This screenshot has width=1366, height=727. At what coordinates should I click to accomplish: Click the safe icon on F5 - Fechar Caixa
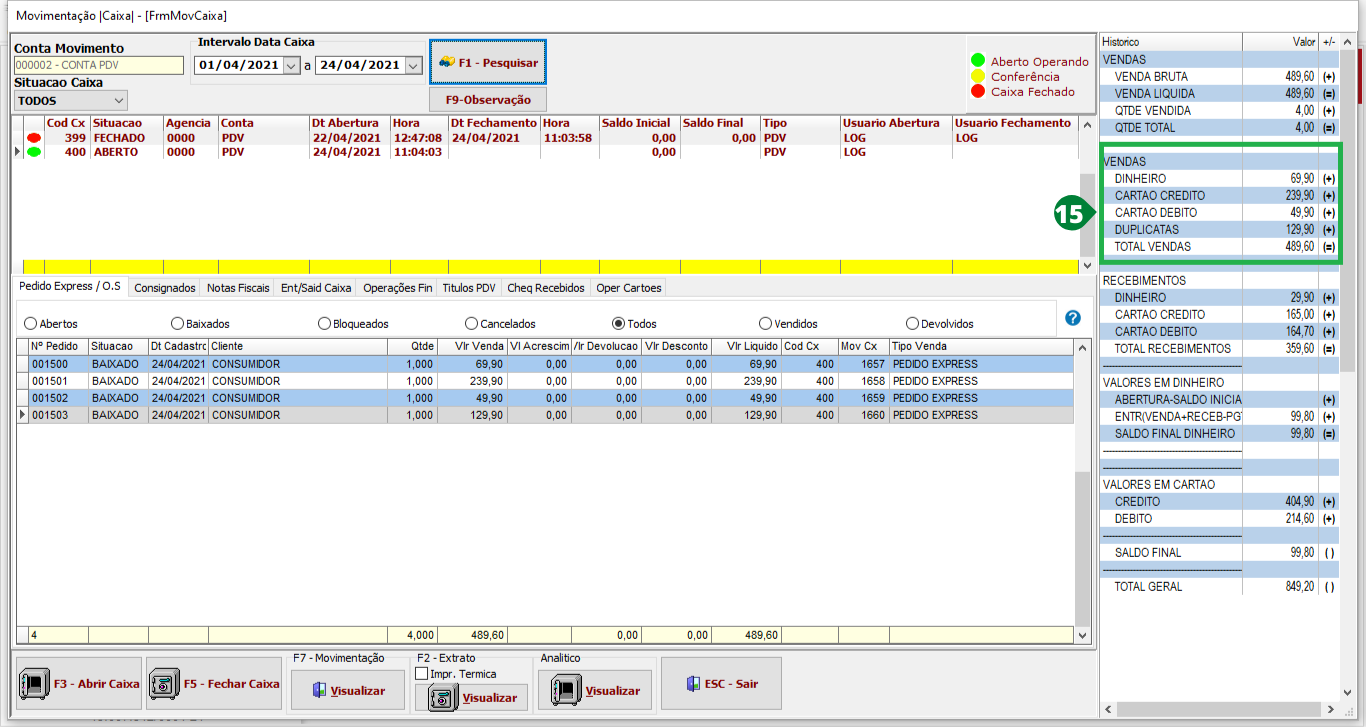[x=162, y=684]
